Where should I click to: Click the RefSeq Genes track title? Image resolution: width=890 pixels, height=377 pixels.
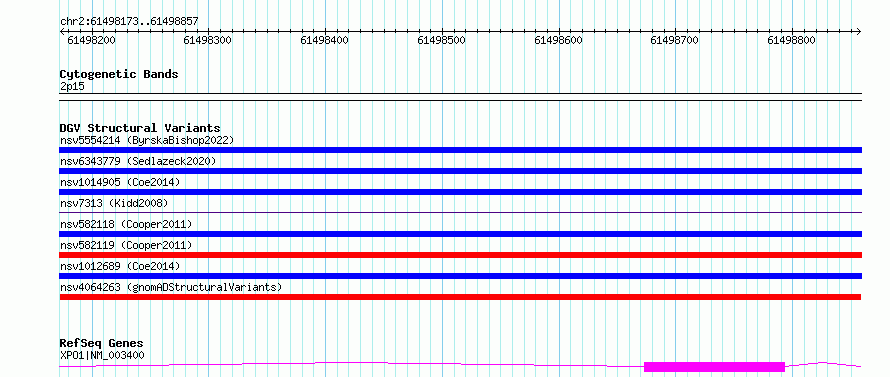[x=102, y=344]
